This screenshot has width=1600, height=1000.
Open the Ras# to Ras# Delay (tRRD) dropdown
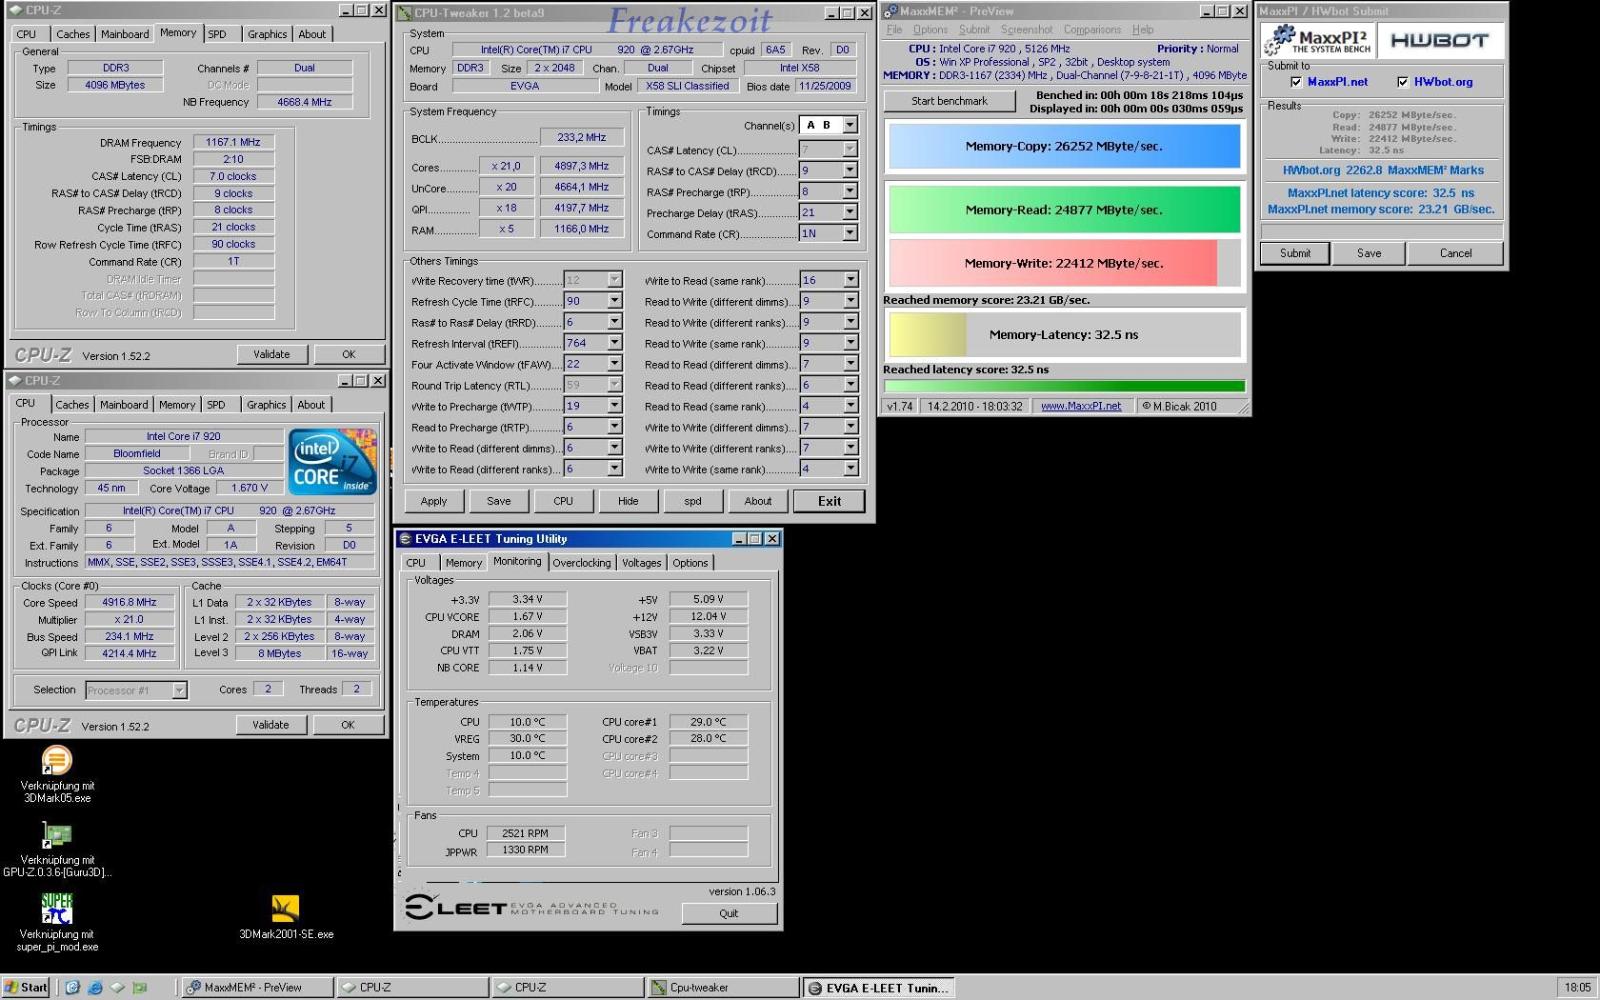coord(615,322)
